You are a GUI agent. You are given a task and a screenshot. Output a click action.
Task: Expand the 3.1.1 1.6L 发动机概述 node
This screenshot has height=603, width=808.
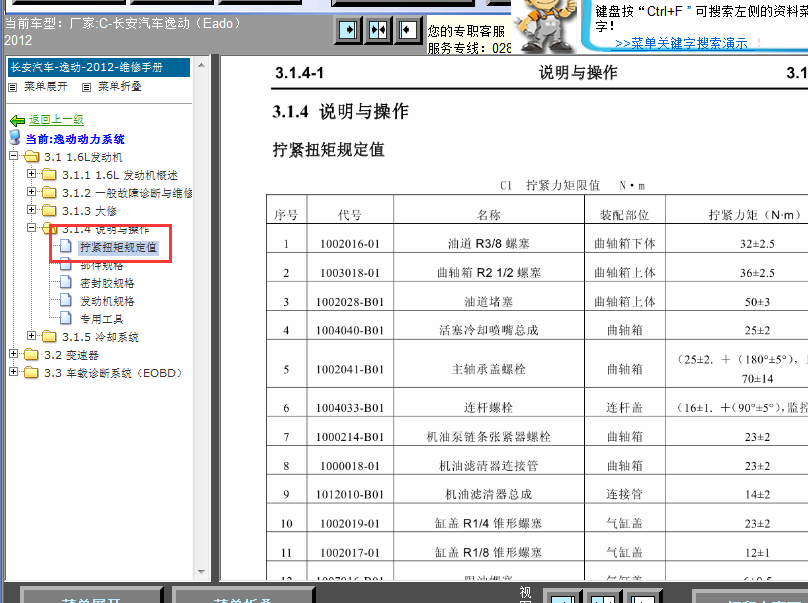pyautogui.click(x=31, y=174)
